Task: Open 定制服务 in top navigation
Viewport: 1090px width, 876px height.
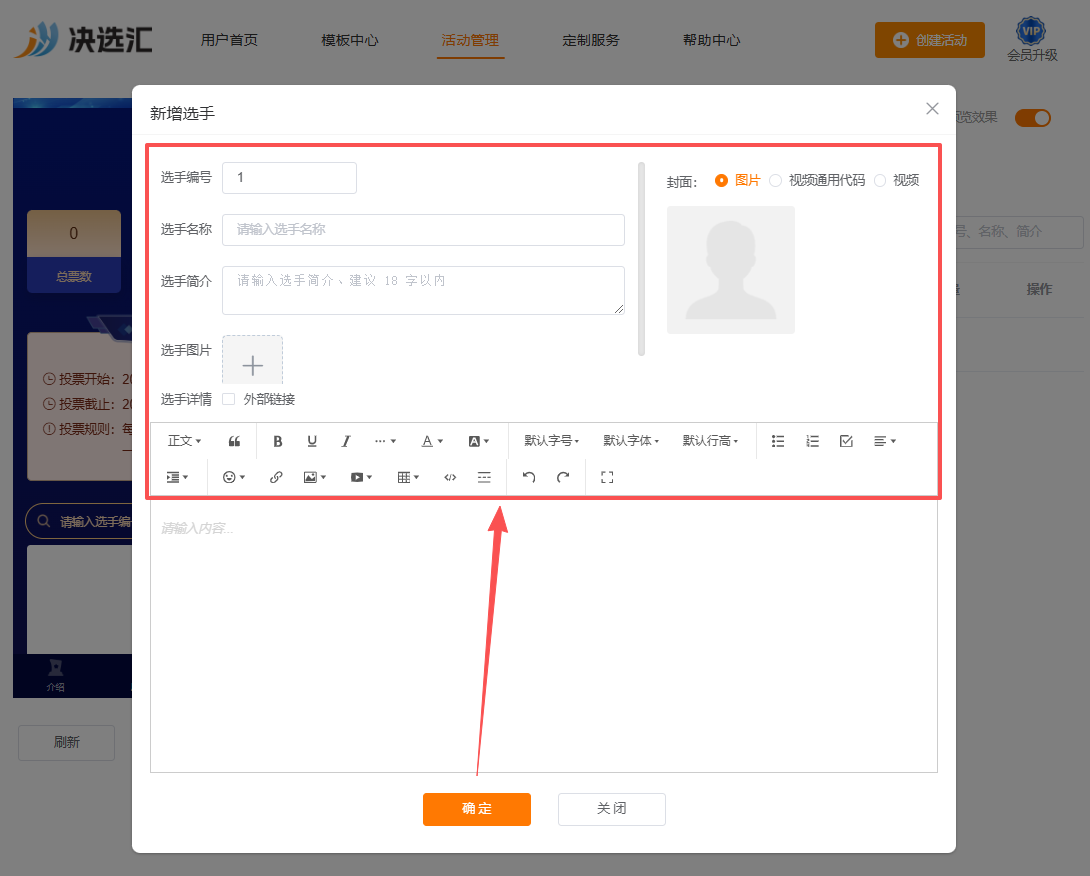Action: point(591,40)
